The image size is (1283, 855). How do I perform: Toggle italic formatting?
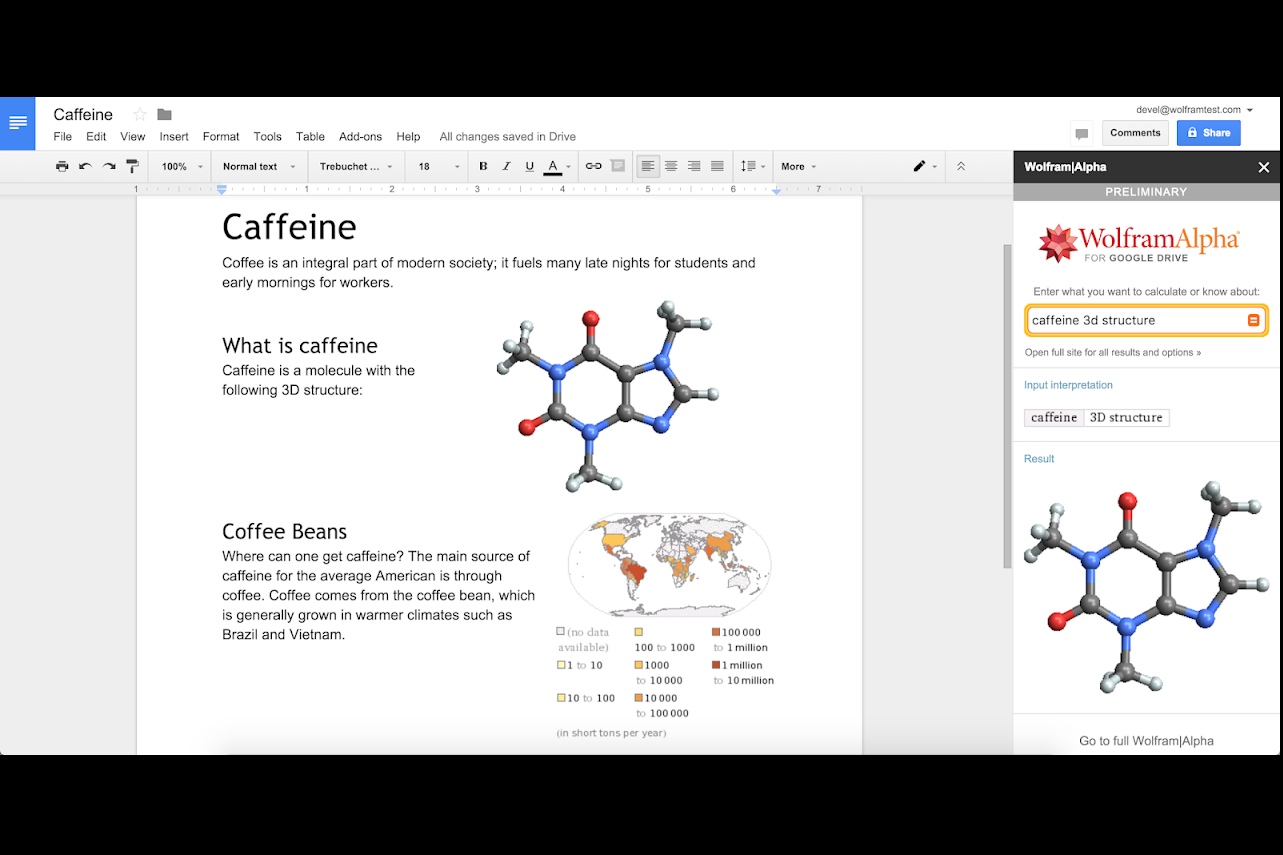pos(506,166)
